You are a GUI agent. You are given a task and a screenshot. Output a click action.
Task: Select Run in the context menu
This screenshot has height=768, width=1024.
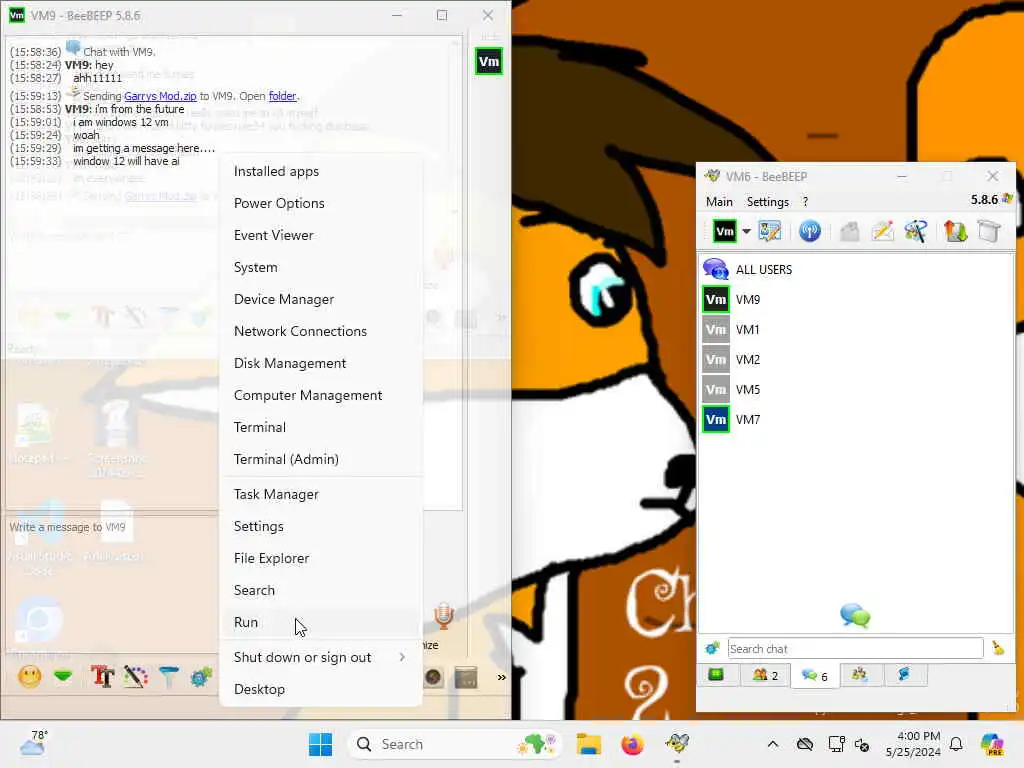point(321,622)
